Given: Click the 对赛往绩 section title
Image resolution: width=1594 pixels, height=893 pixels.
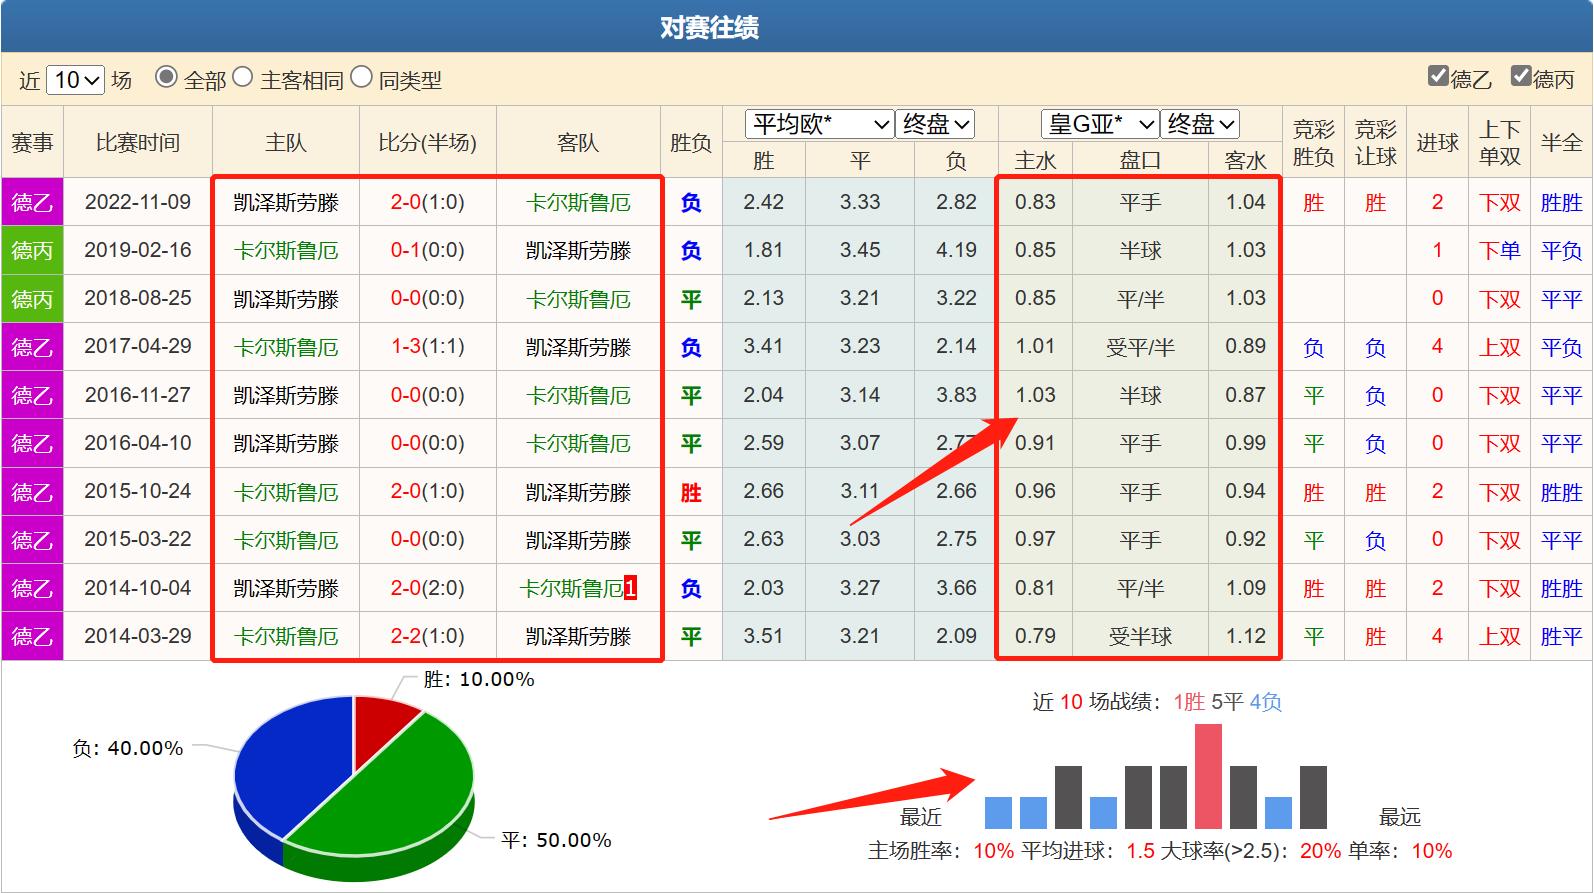Looking at the screenshot, I should [709, 27].
